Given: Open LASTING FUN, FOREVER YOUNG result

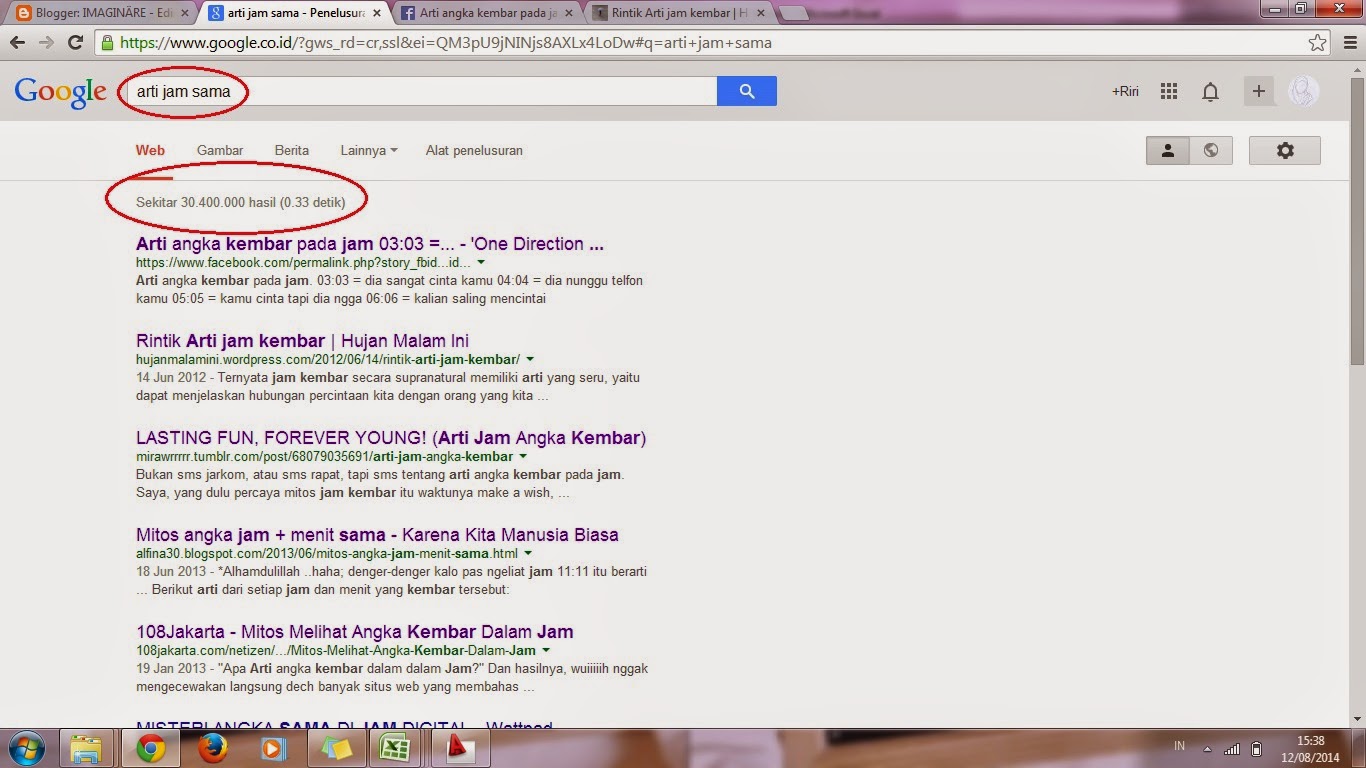Looking at the screenshot, I should [391, 438].
